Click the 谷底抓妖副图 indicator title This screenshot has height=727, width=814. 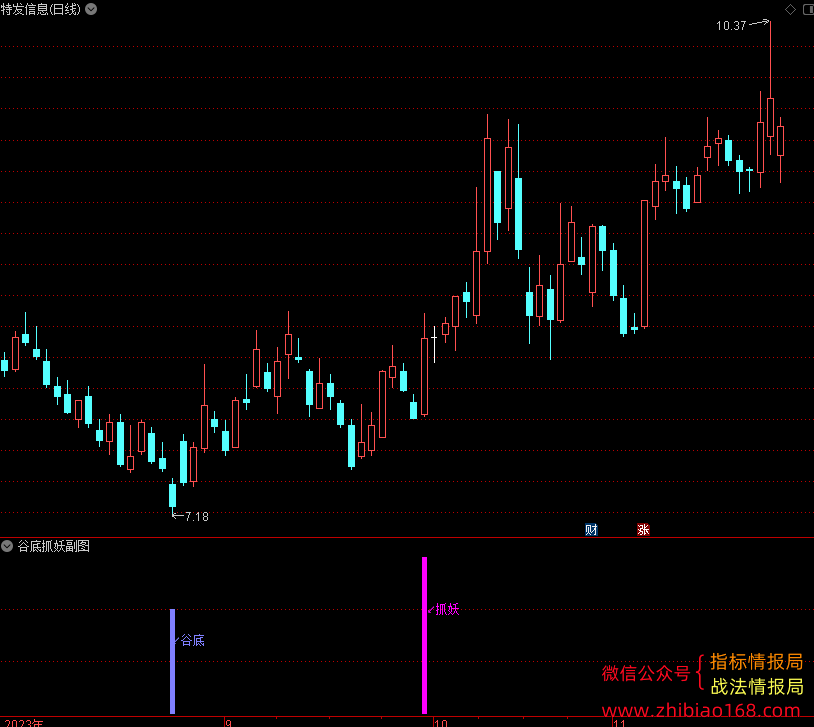point(53,546)
